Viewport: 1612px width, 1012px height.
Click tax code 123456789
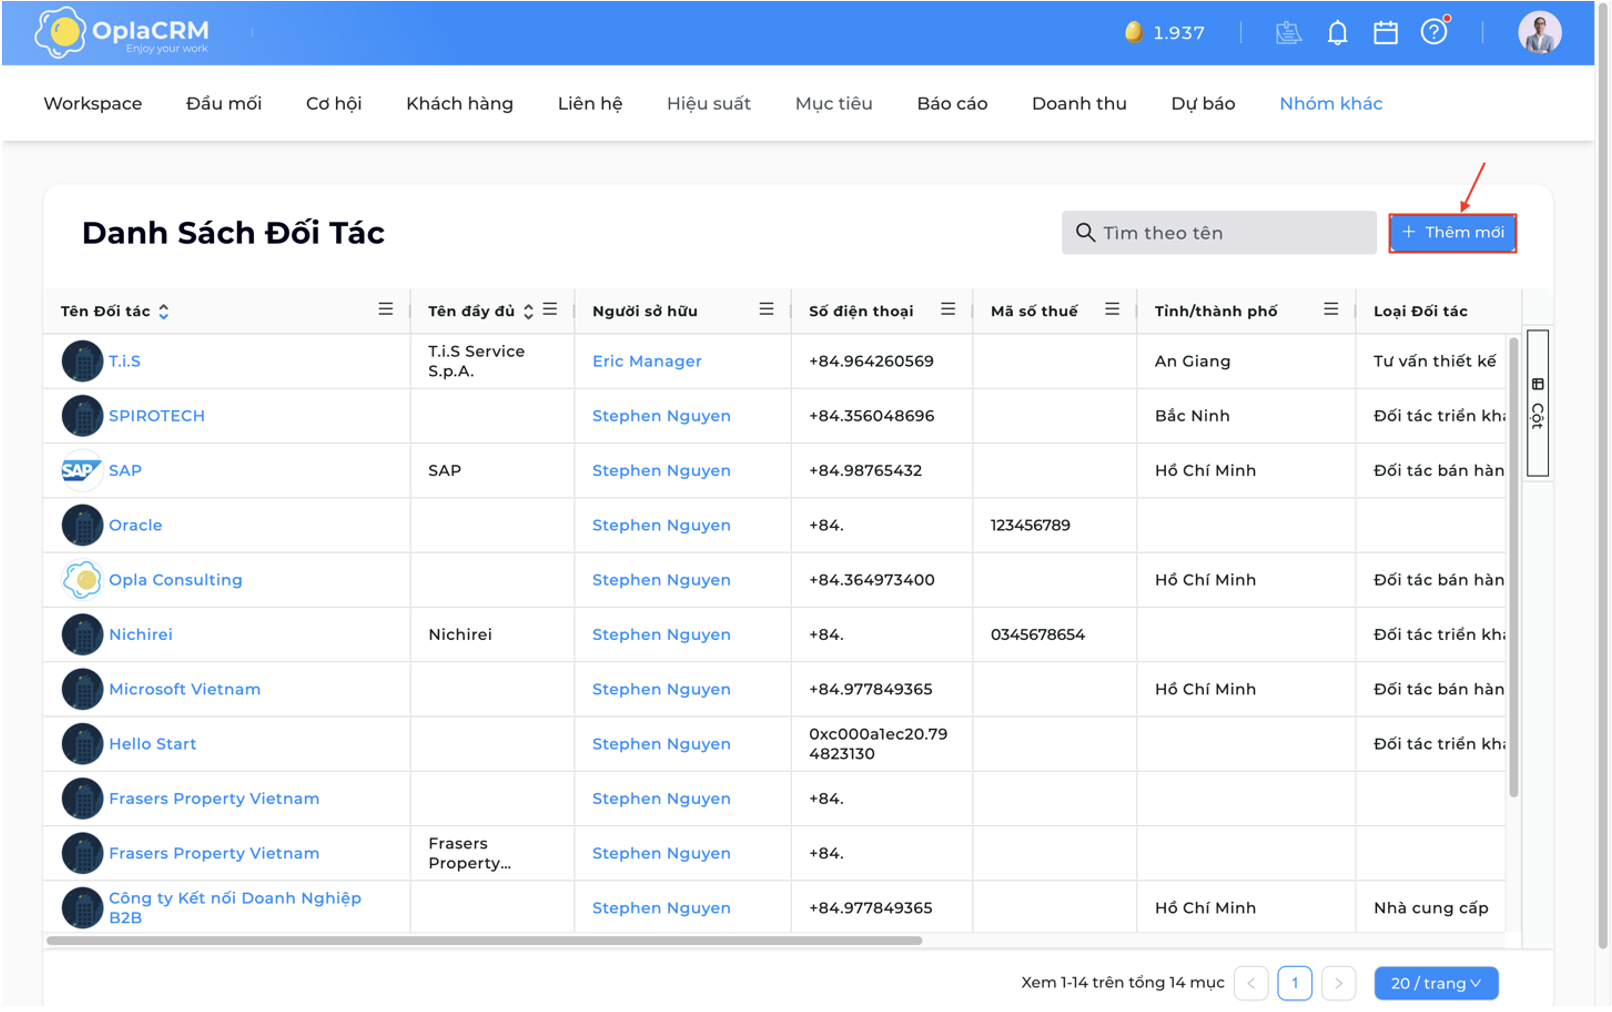pyautogui.click(x=1030, y=525)
